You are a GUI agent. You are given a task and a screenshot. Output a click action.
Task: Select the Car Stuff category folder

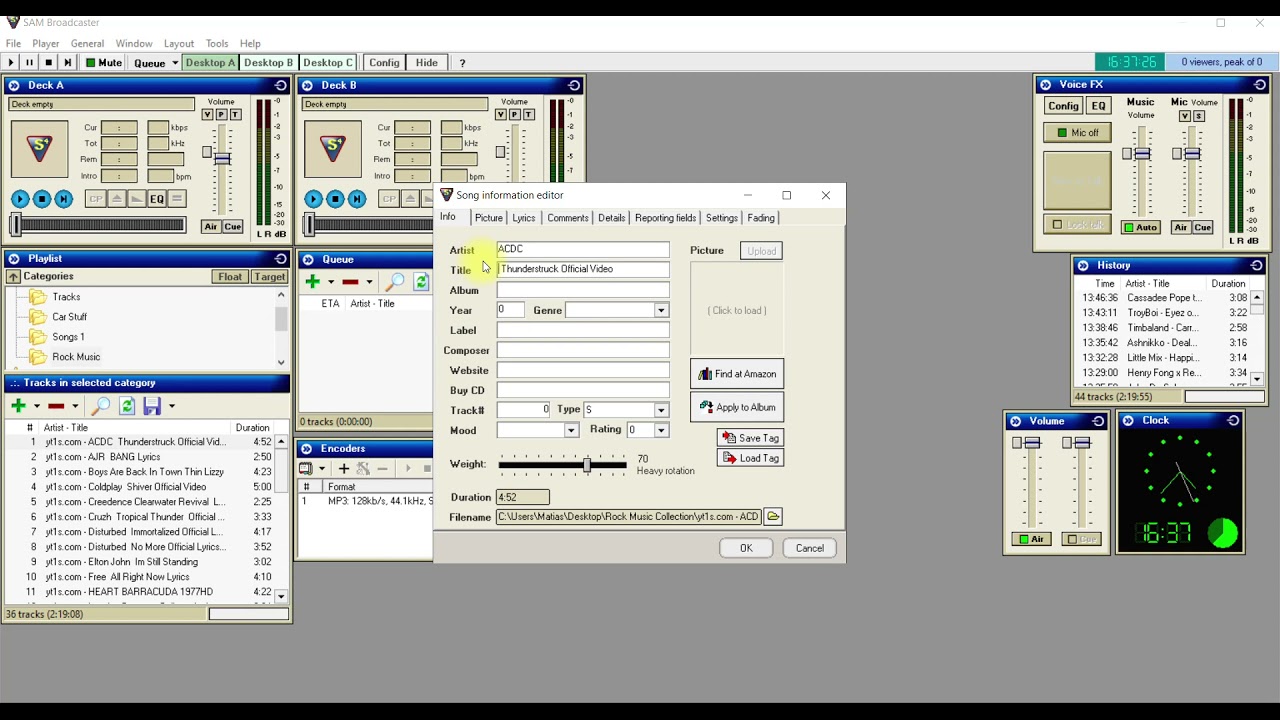(69, 317)
